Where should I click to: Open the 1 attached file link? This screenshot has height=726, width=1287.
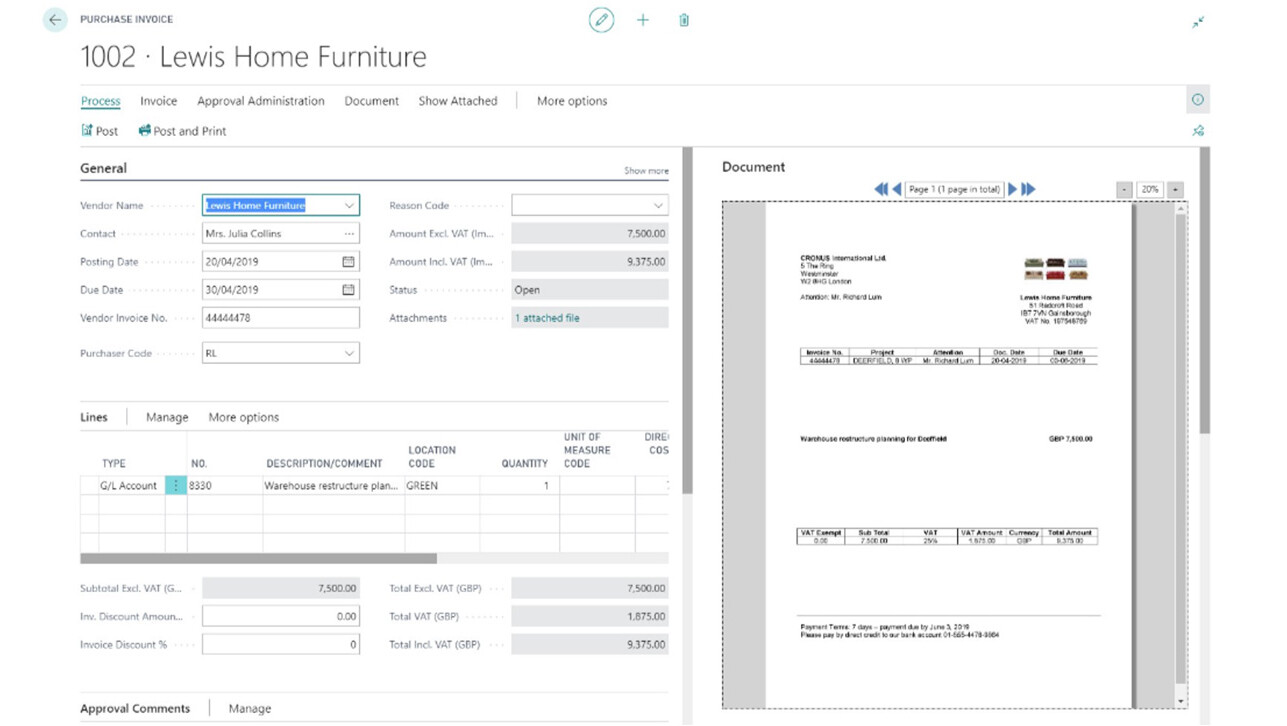547,318
